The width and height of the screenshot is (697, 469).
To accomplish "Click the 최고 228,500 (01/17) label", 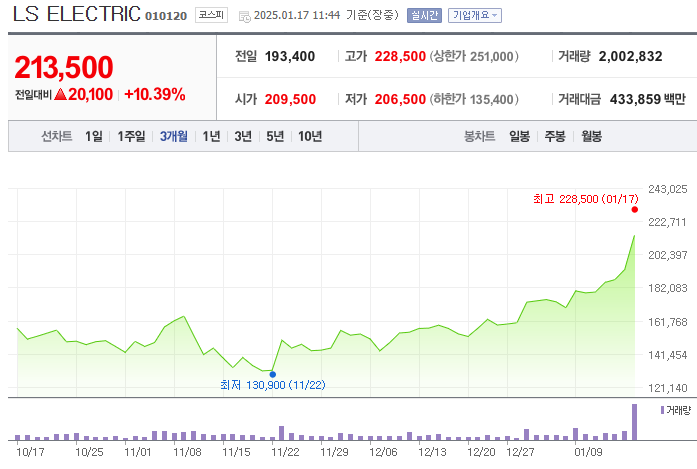I will point(585,199).
